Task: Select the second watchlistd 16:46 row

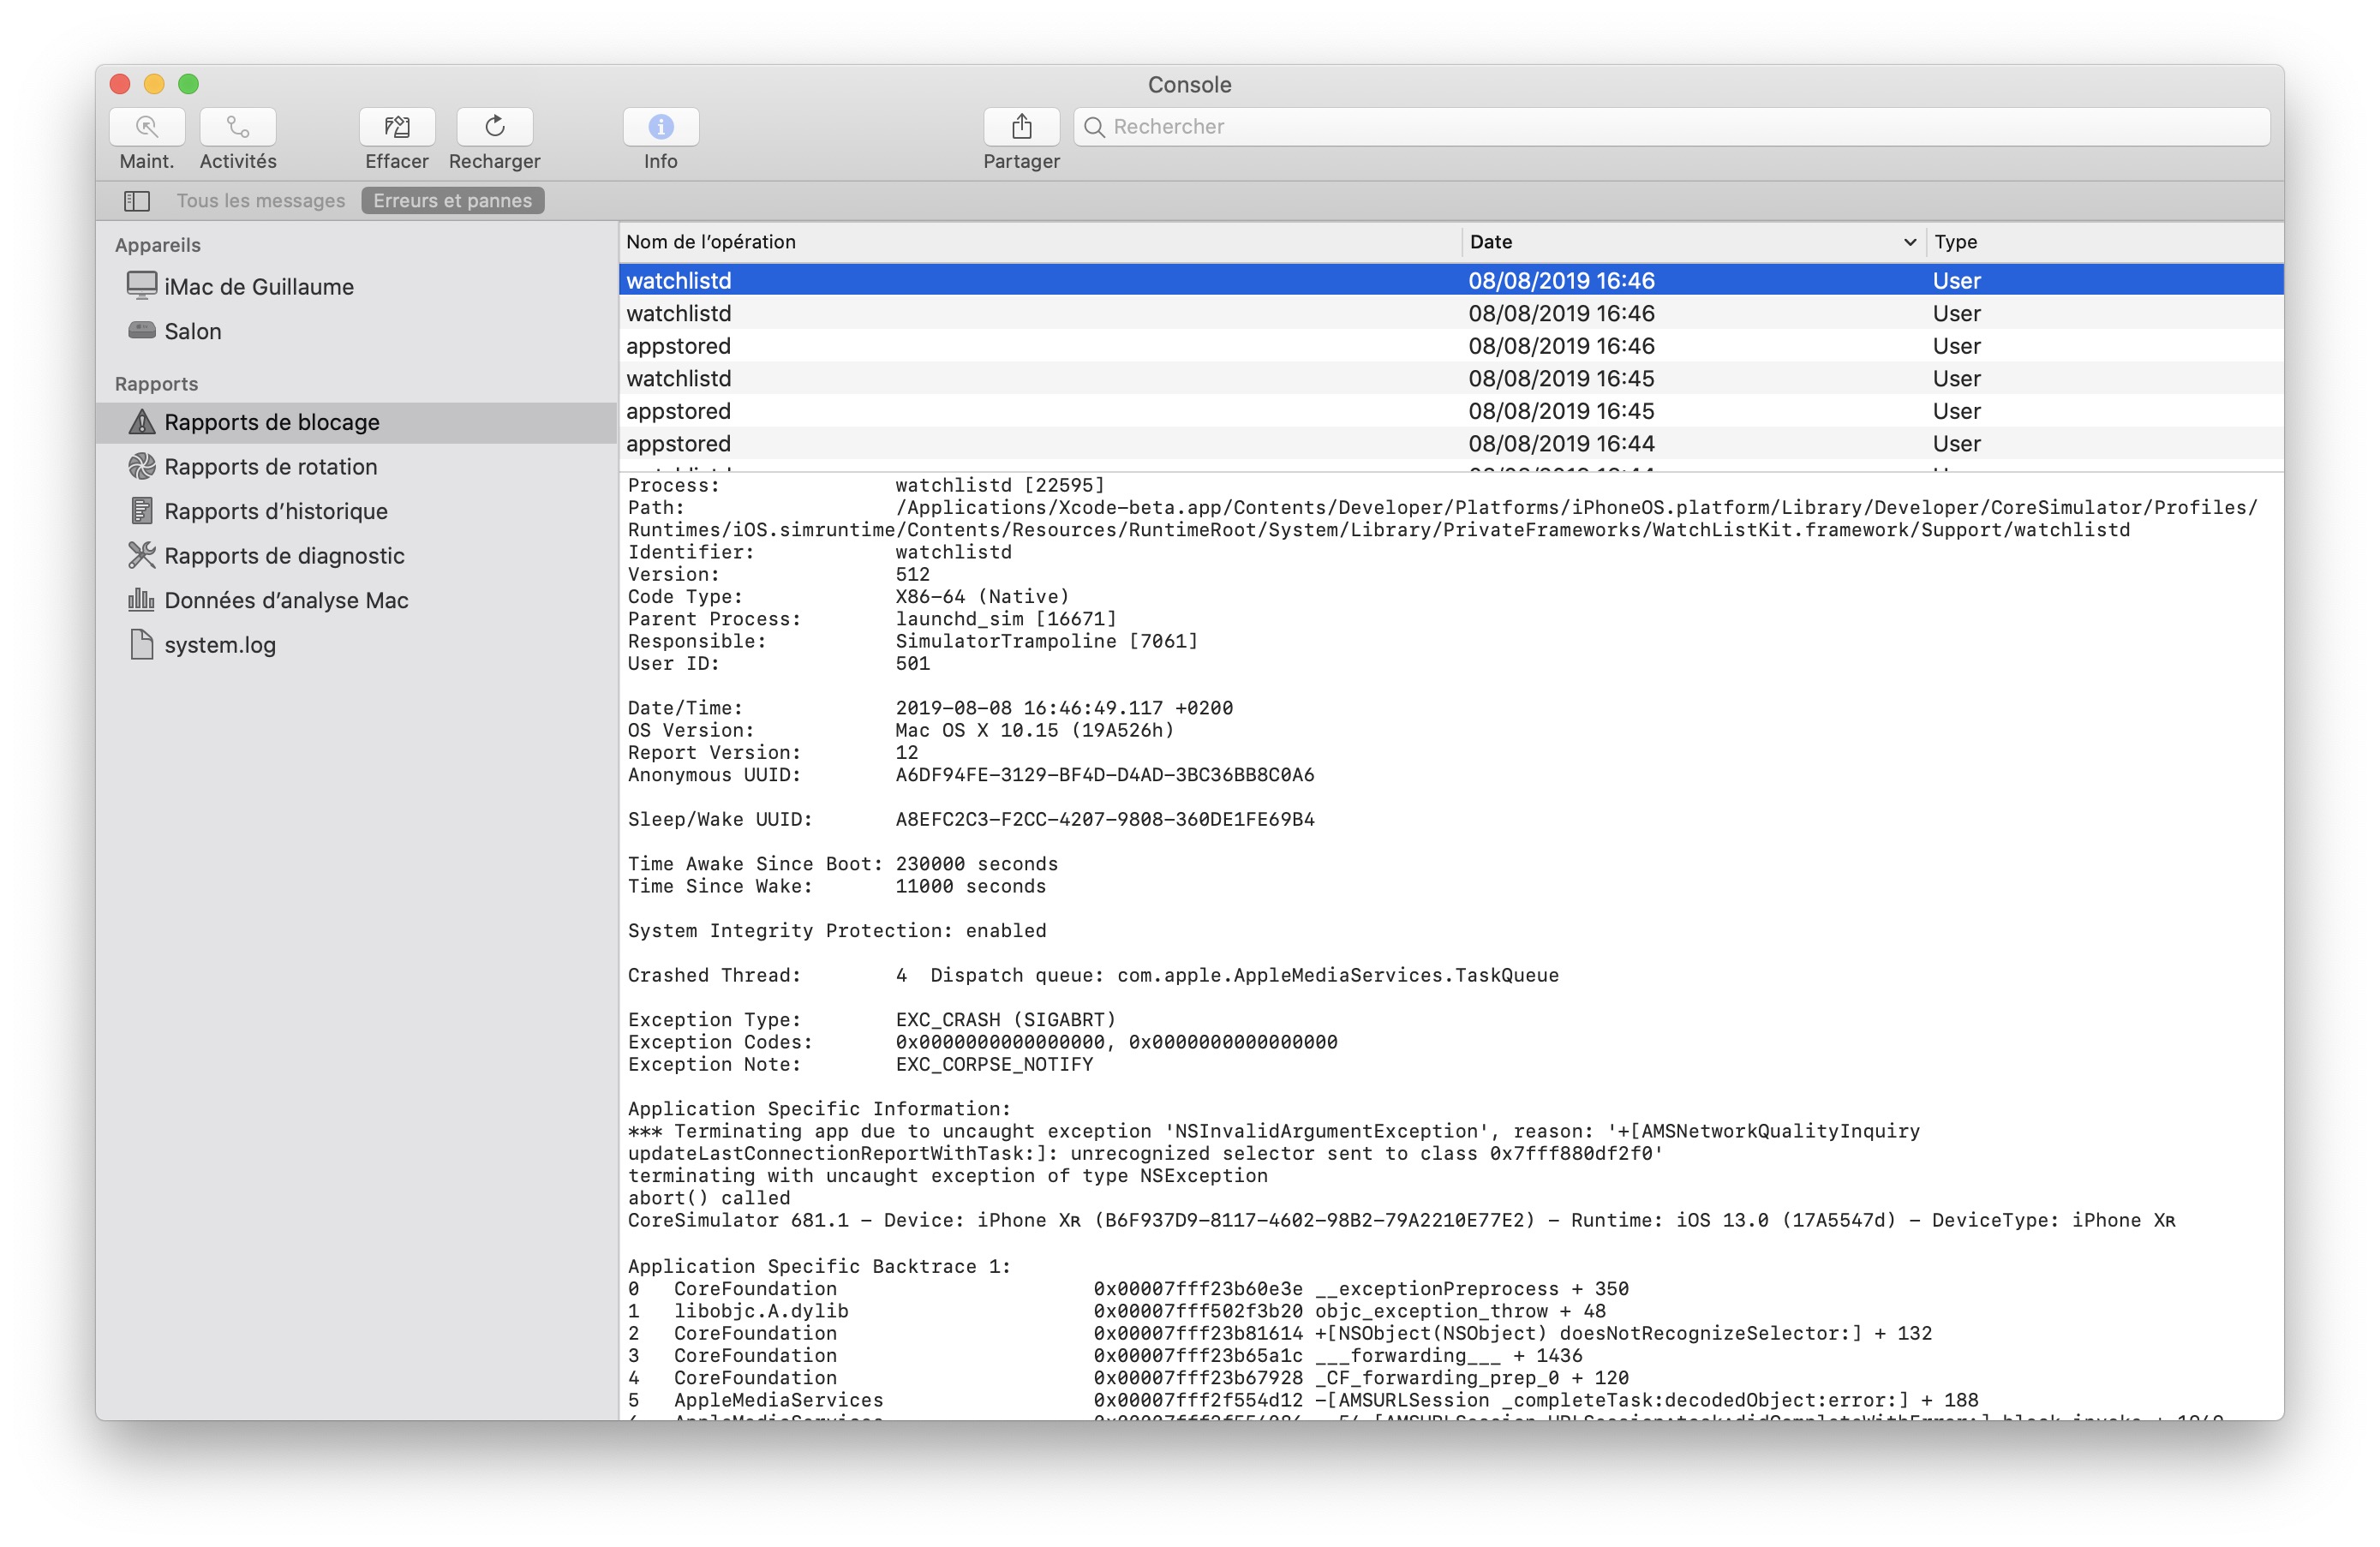Action: tap(1451, 314)
